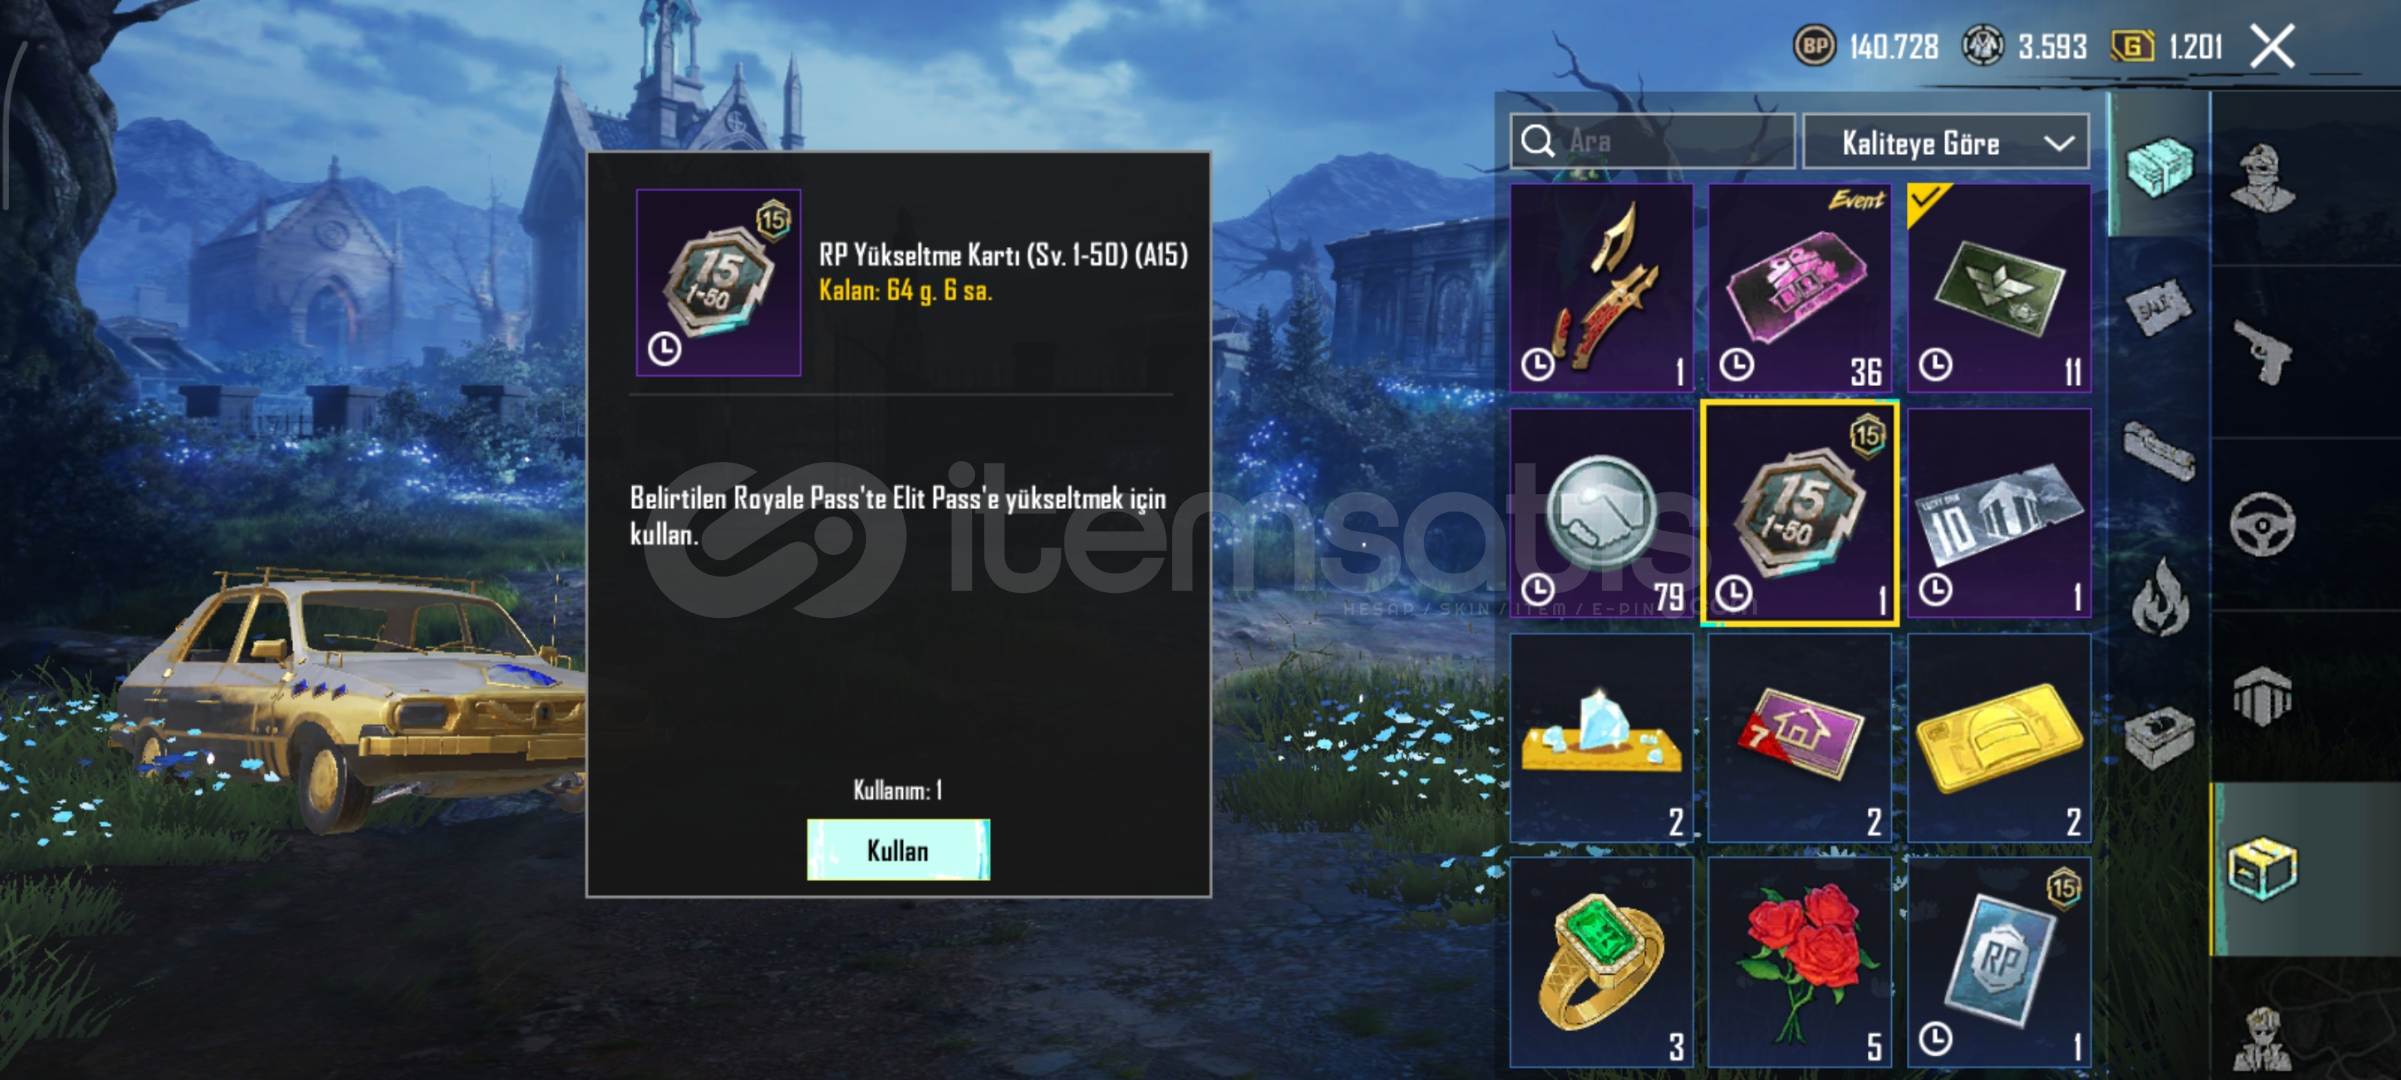The width and height of the screenshot is (2401, 1080).
Task: Select the checkmarked green card item
Action: 1999,288
